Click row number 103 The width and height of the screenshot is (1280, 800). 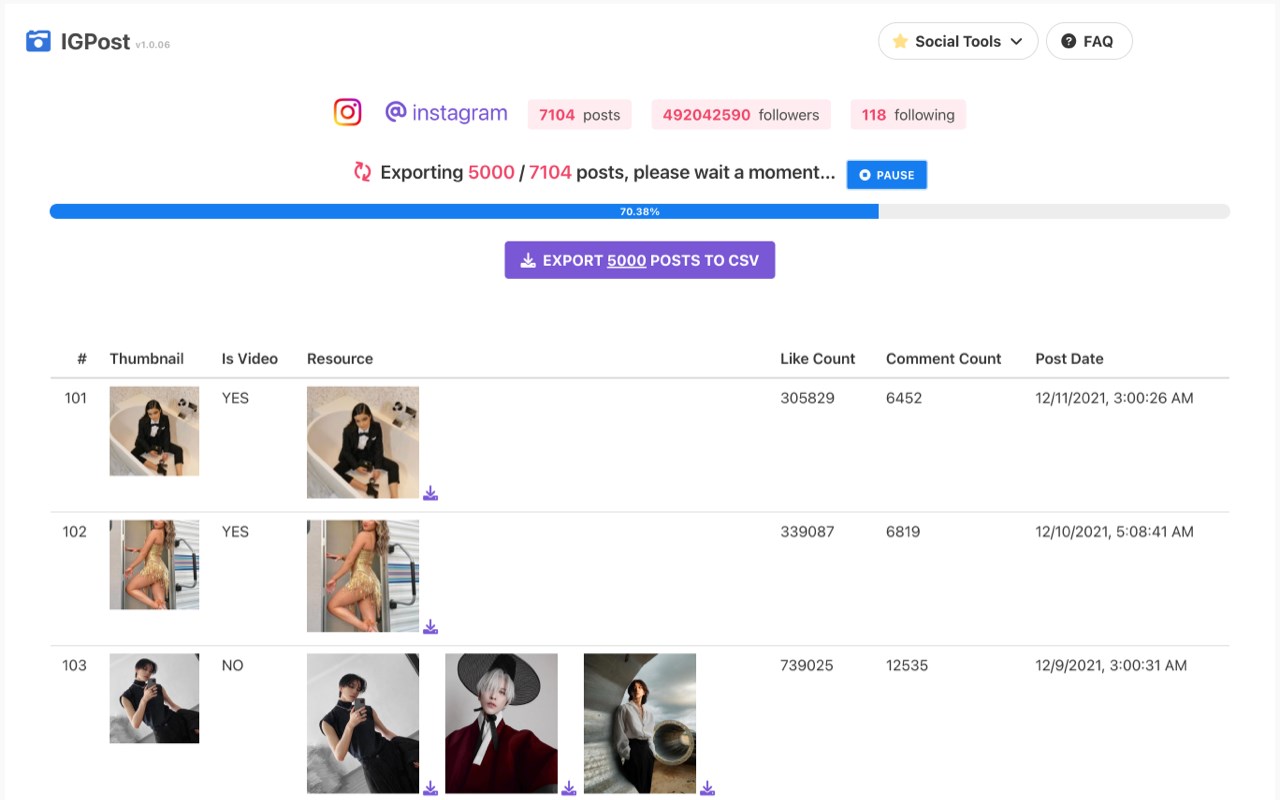point(75,665)
